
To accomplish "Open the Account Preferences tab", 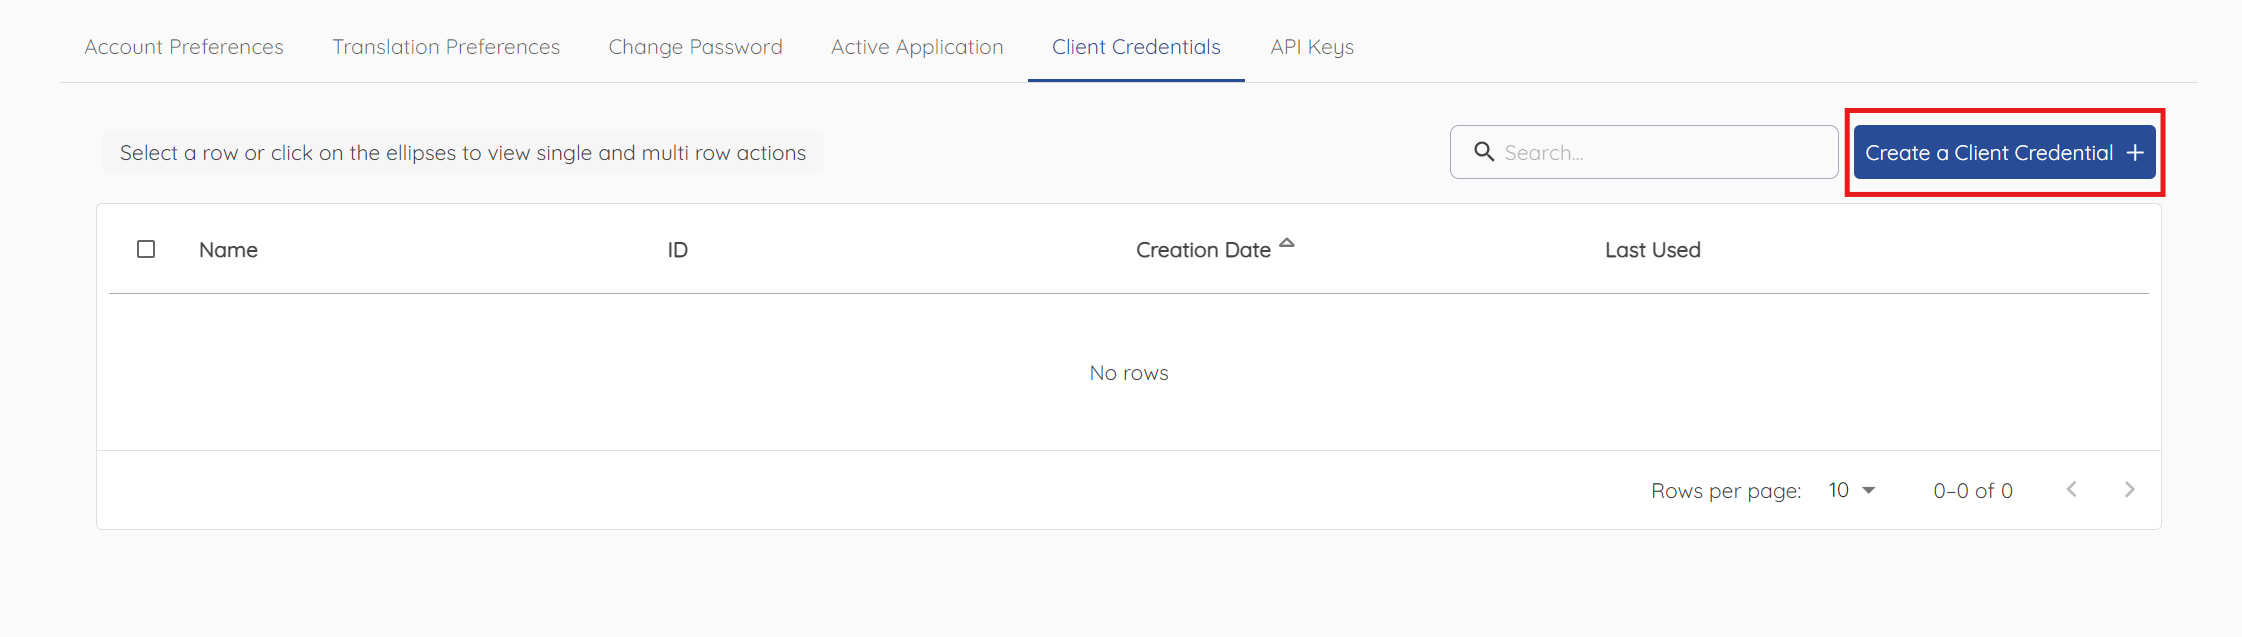I will tap(184, 47).
